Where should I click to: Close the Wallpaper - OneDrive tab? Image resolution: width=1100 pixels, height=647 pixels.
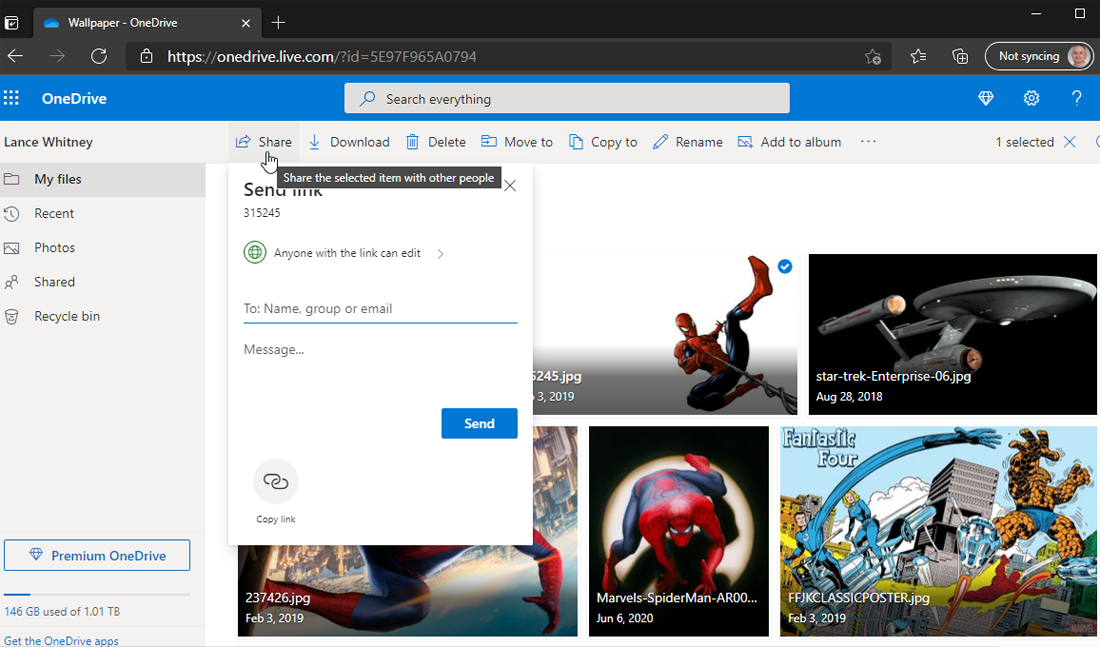tap(246, 23)
